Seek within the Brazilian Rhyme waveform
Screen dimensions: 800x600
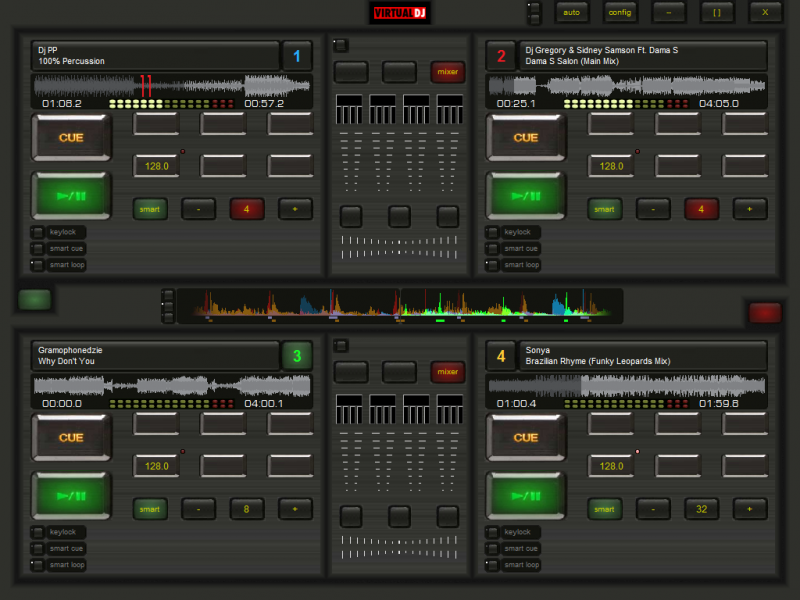coord(627,386)
